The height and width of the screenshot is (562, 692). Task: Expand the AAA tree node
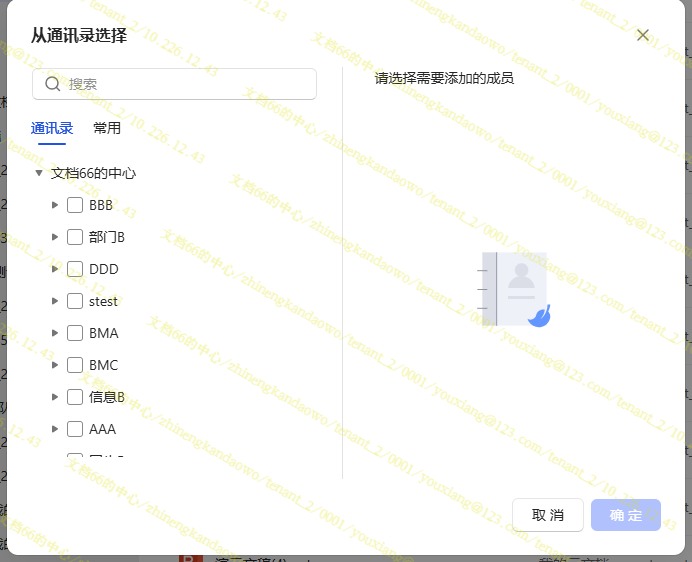(x=55, y=429)
